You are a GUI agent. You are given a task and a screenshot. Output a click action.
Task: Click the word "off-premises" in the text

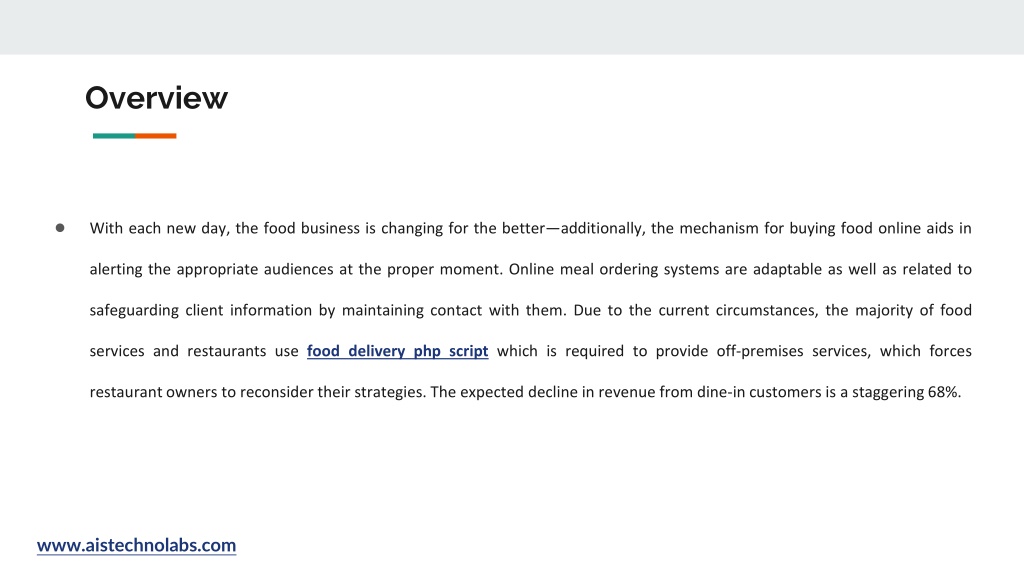click(760, 351)
